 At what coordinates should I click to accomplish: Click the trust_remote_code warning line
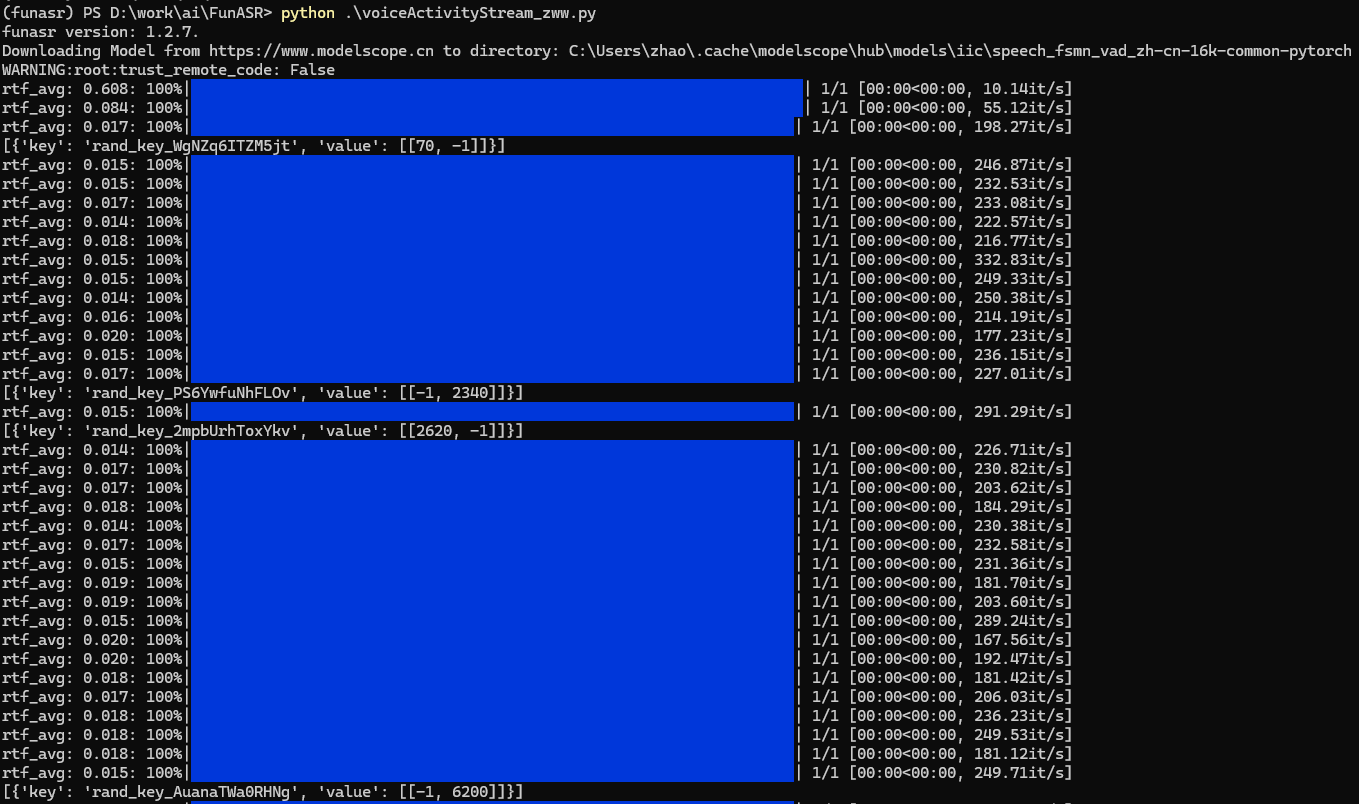point(168,70)
